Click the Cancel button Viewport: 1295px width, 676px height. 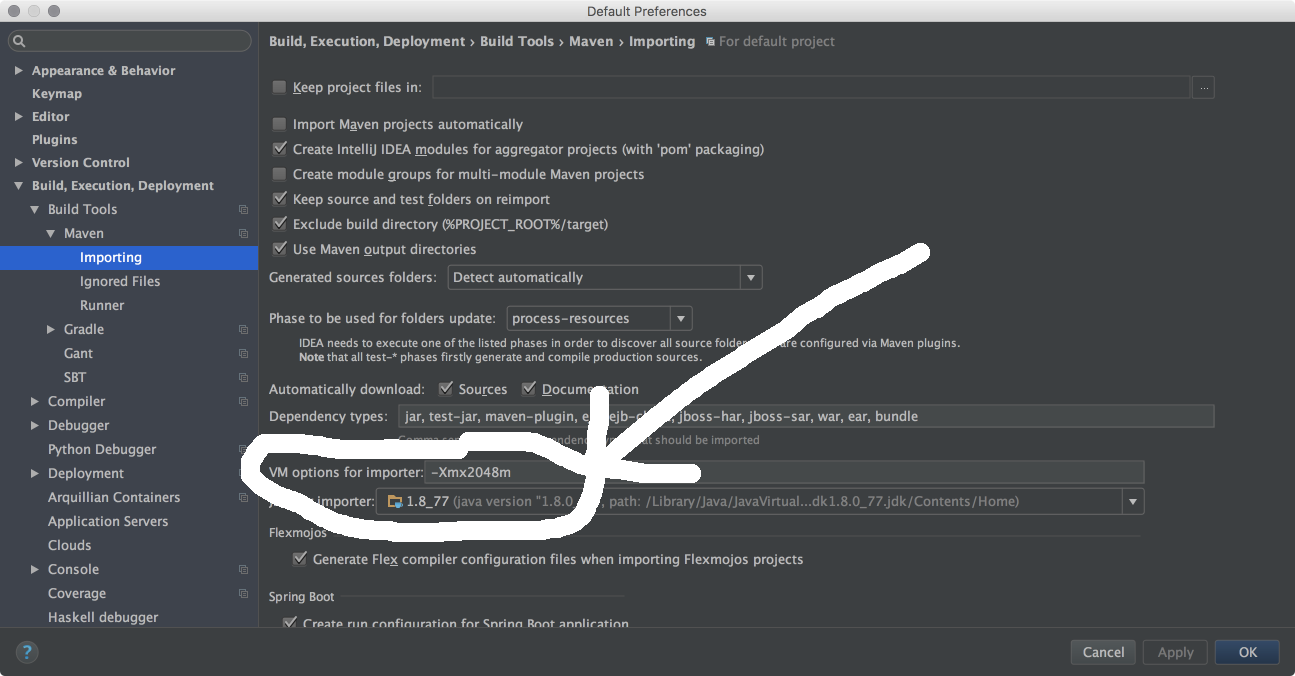coord(1103,652)
